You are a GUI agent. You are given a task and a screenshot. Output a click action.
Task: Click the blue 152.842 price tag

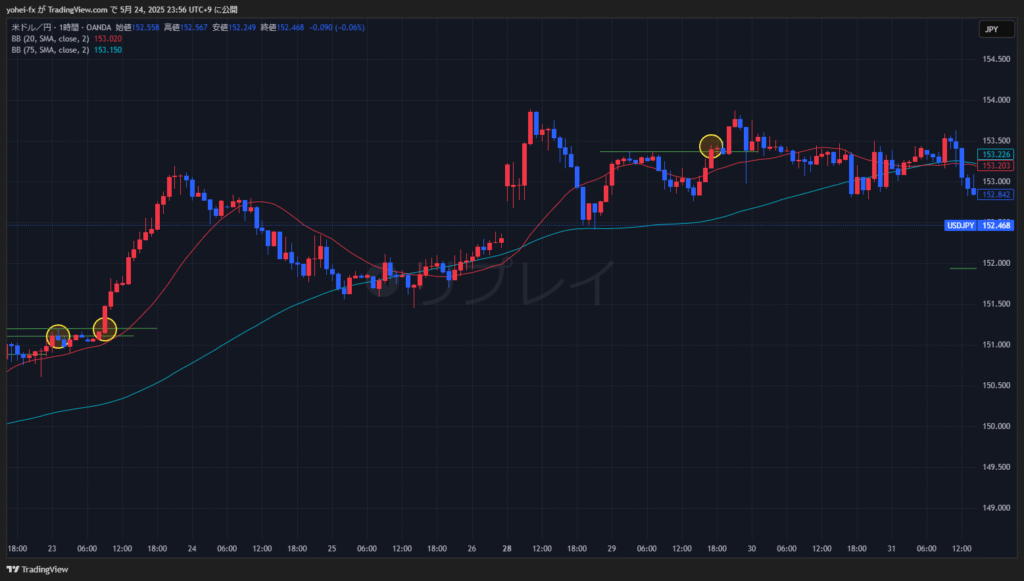tap(996, 194)
